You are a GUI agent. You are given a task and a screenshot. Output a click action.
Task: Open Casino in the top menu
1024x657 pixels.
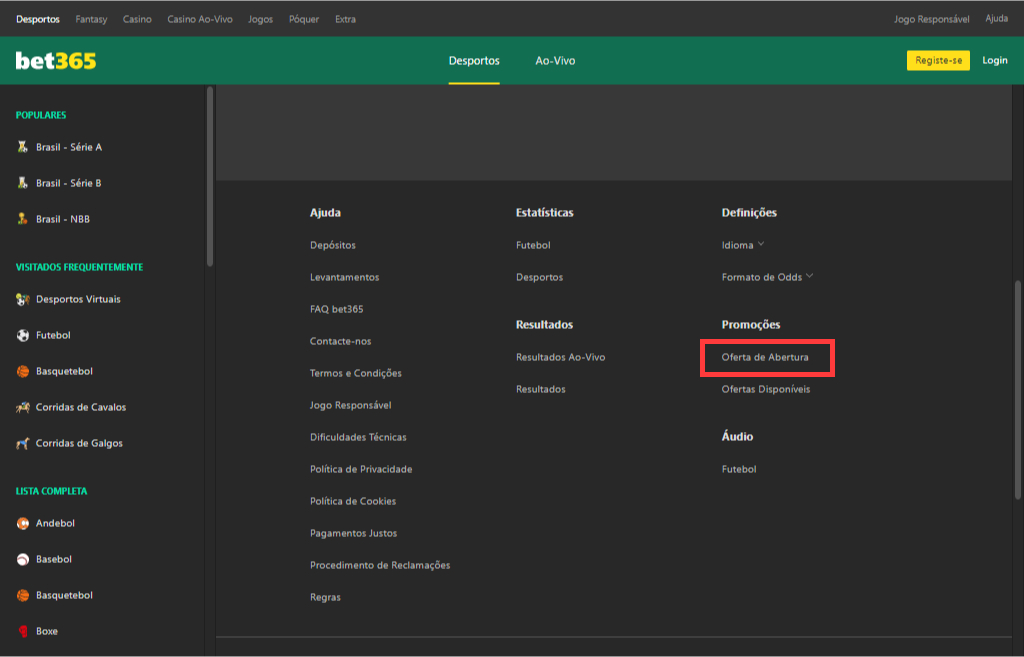(x=137, y=19)
